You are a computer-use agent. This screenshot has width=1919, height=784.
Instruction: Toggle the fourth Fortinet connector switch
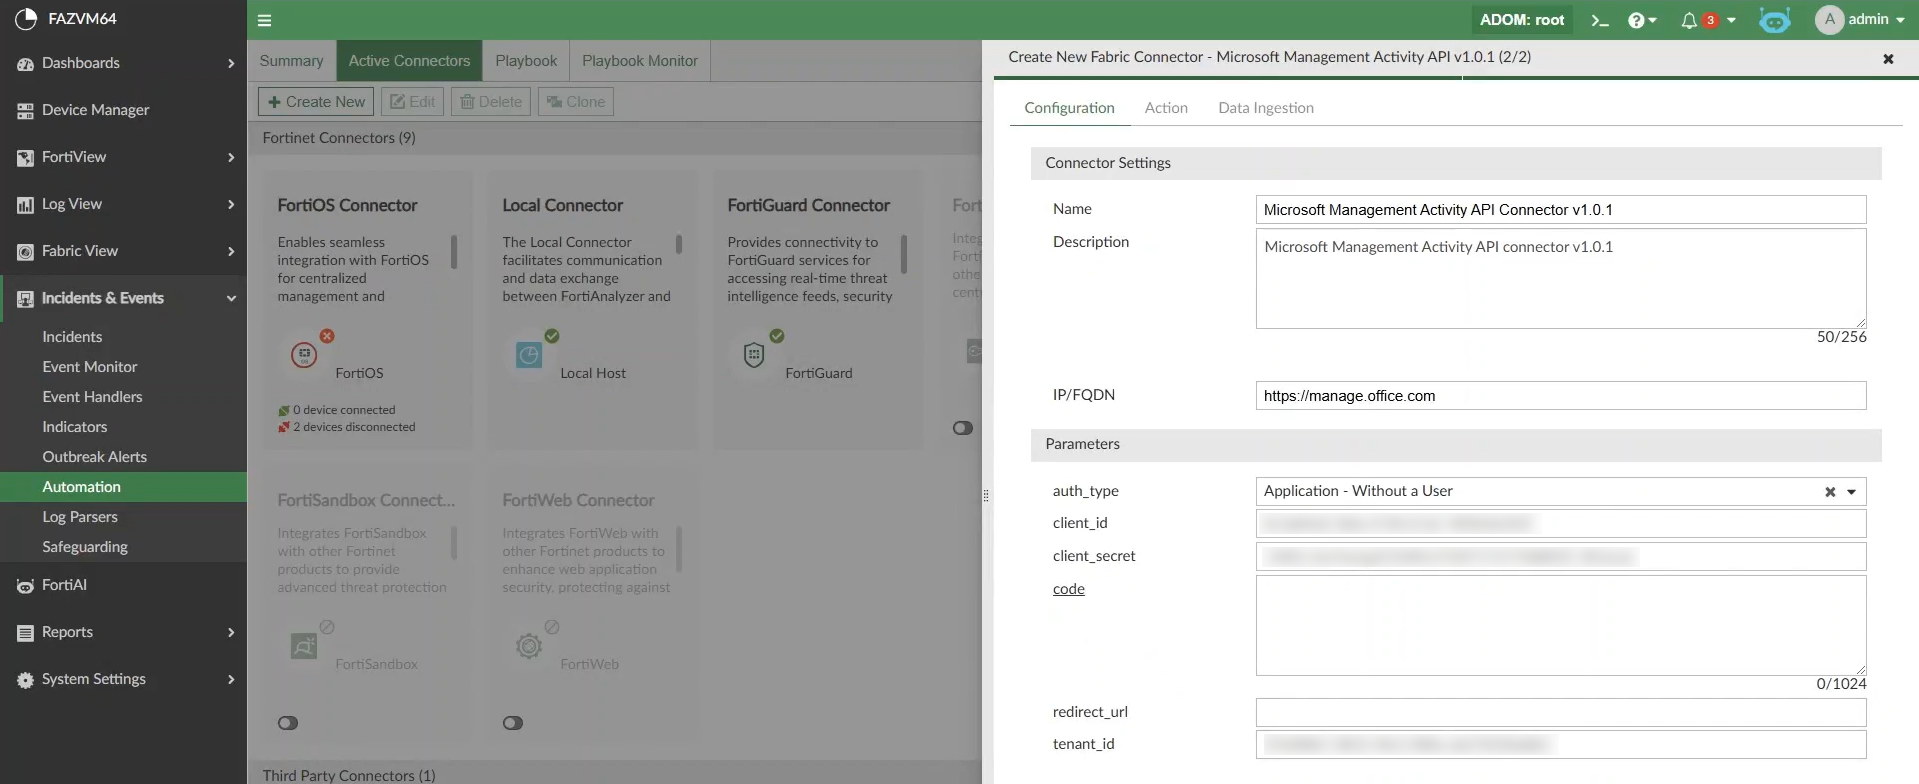tap(963, 428)
